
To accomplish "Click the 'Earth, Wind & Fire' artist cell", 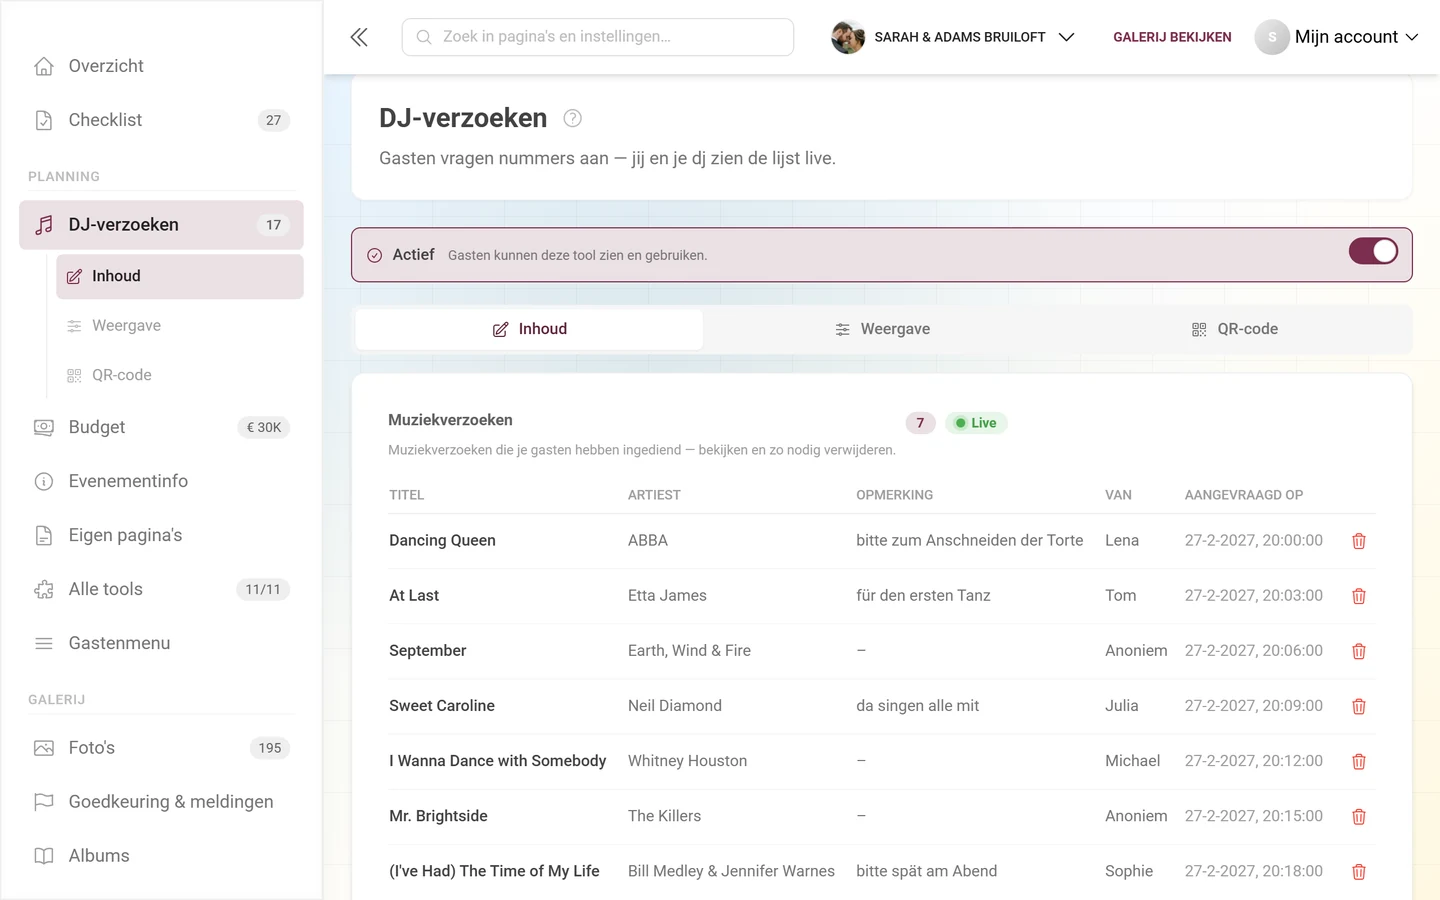I will (x=689, y=650).
